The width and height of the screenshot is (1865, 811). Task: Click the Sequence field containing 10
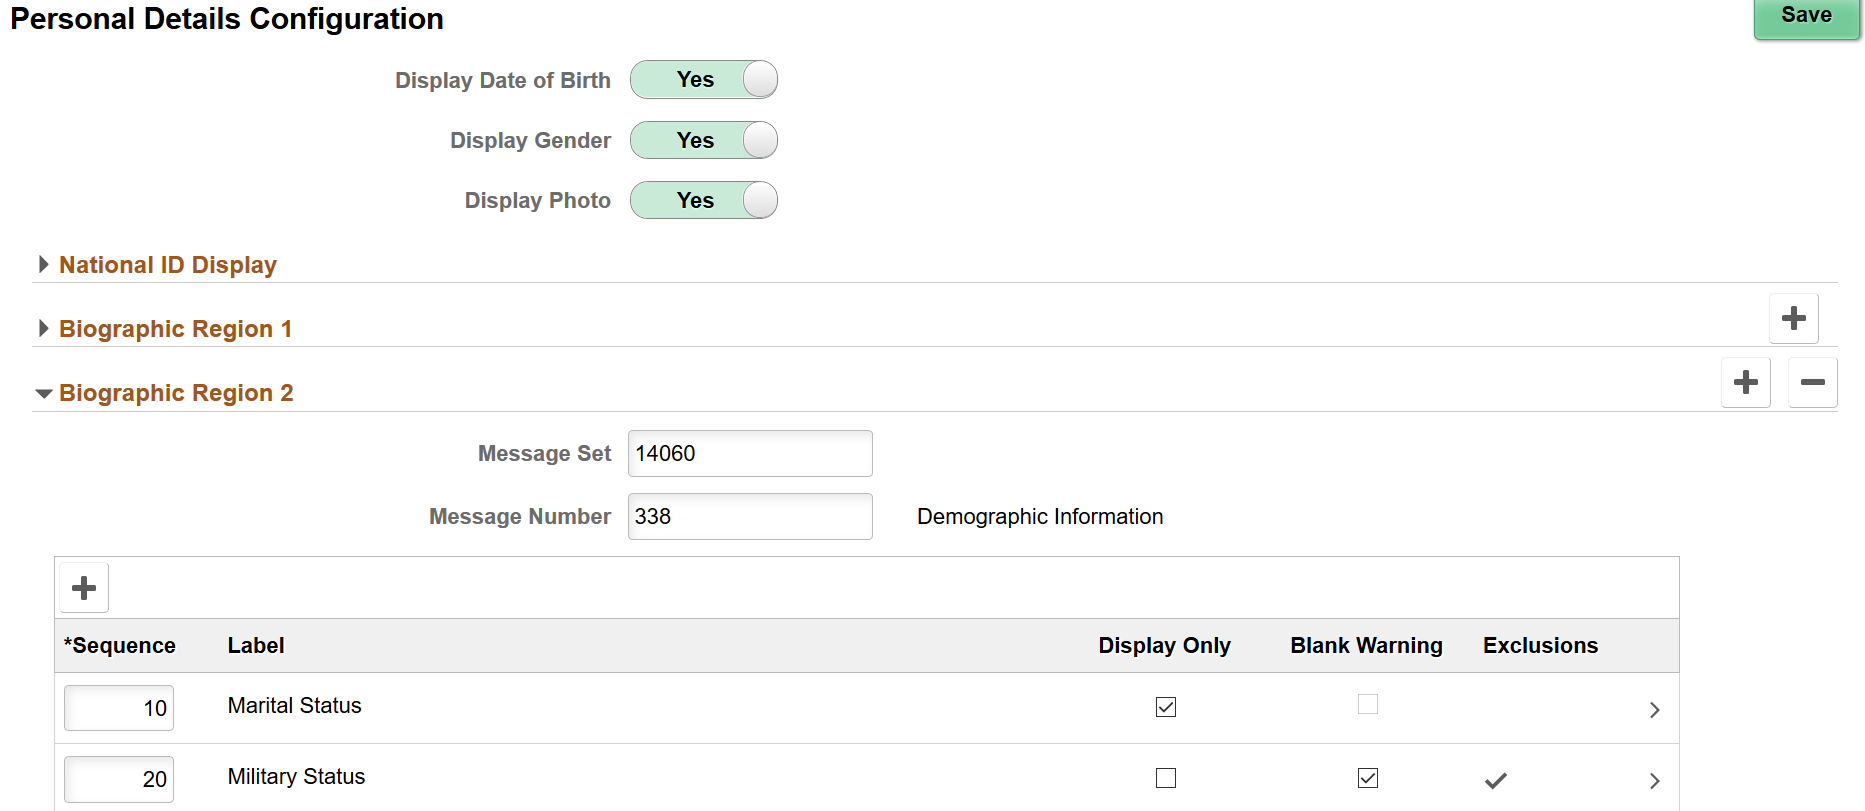(119, 708)
